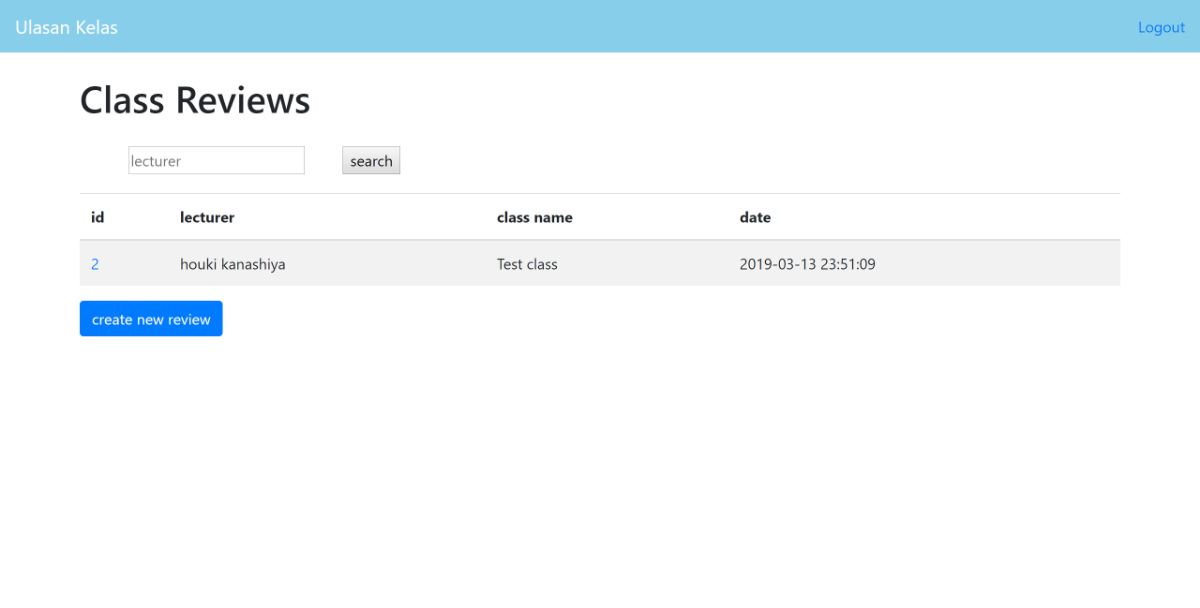Open review with id 2
This screenshot has width=1200, height=608.
[95, 264]
